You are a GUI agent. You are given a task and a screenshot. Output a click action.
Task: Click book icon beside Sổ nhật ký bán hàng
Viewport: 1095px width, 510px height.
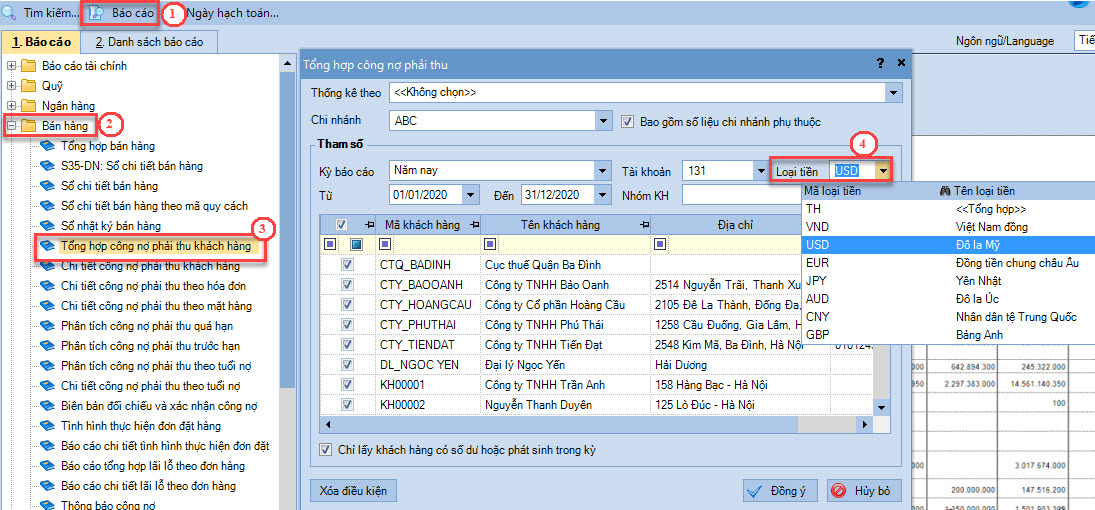47,226
